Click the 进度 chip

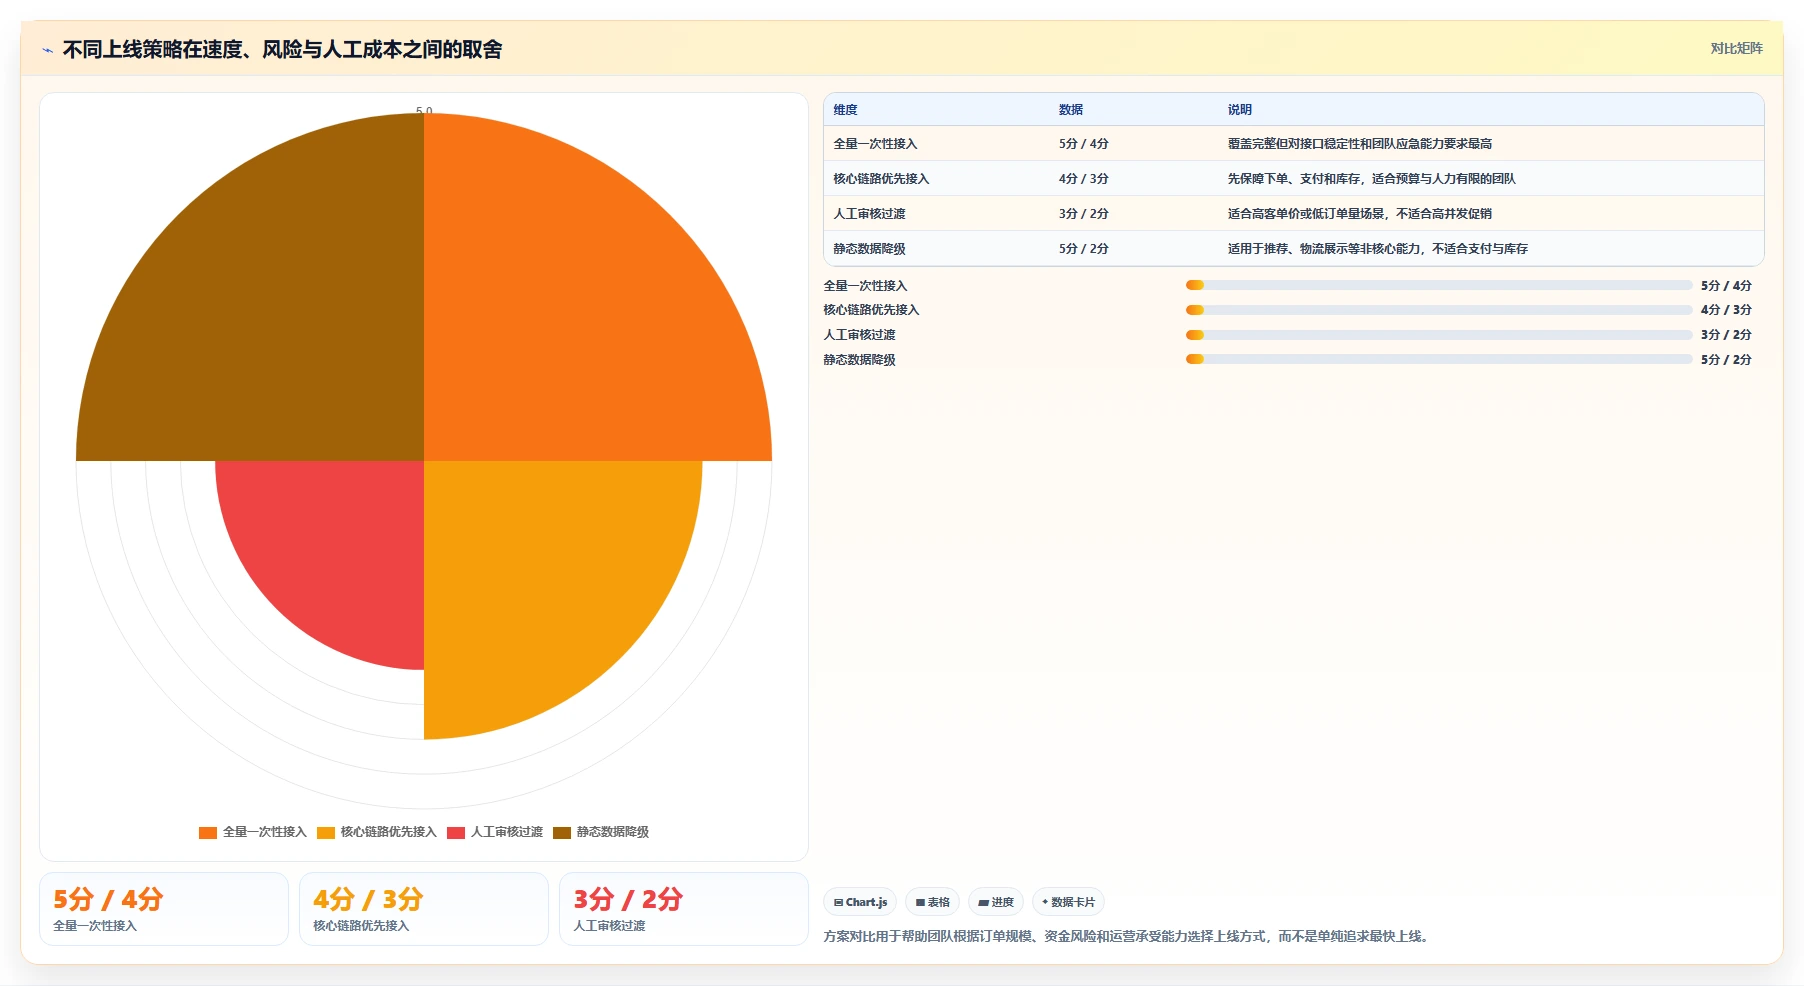[996, 902]
